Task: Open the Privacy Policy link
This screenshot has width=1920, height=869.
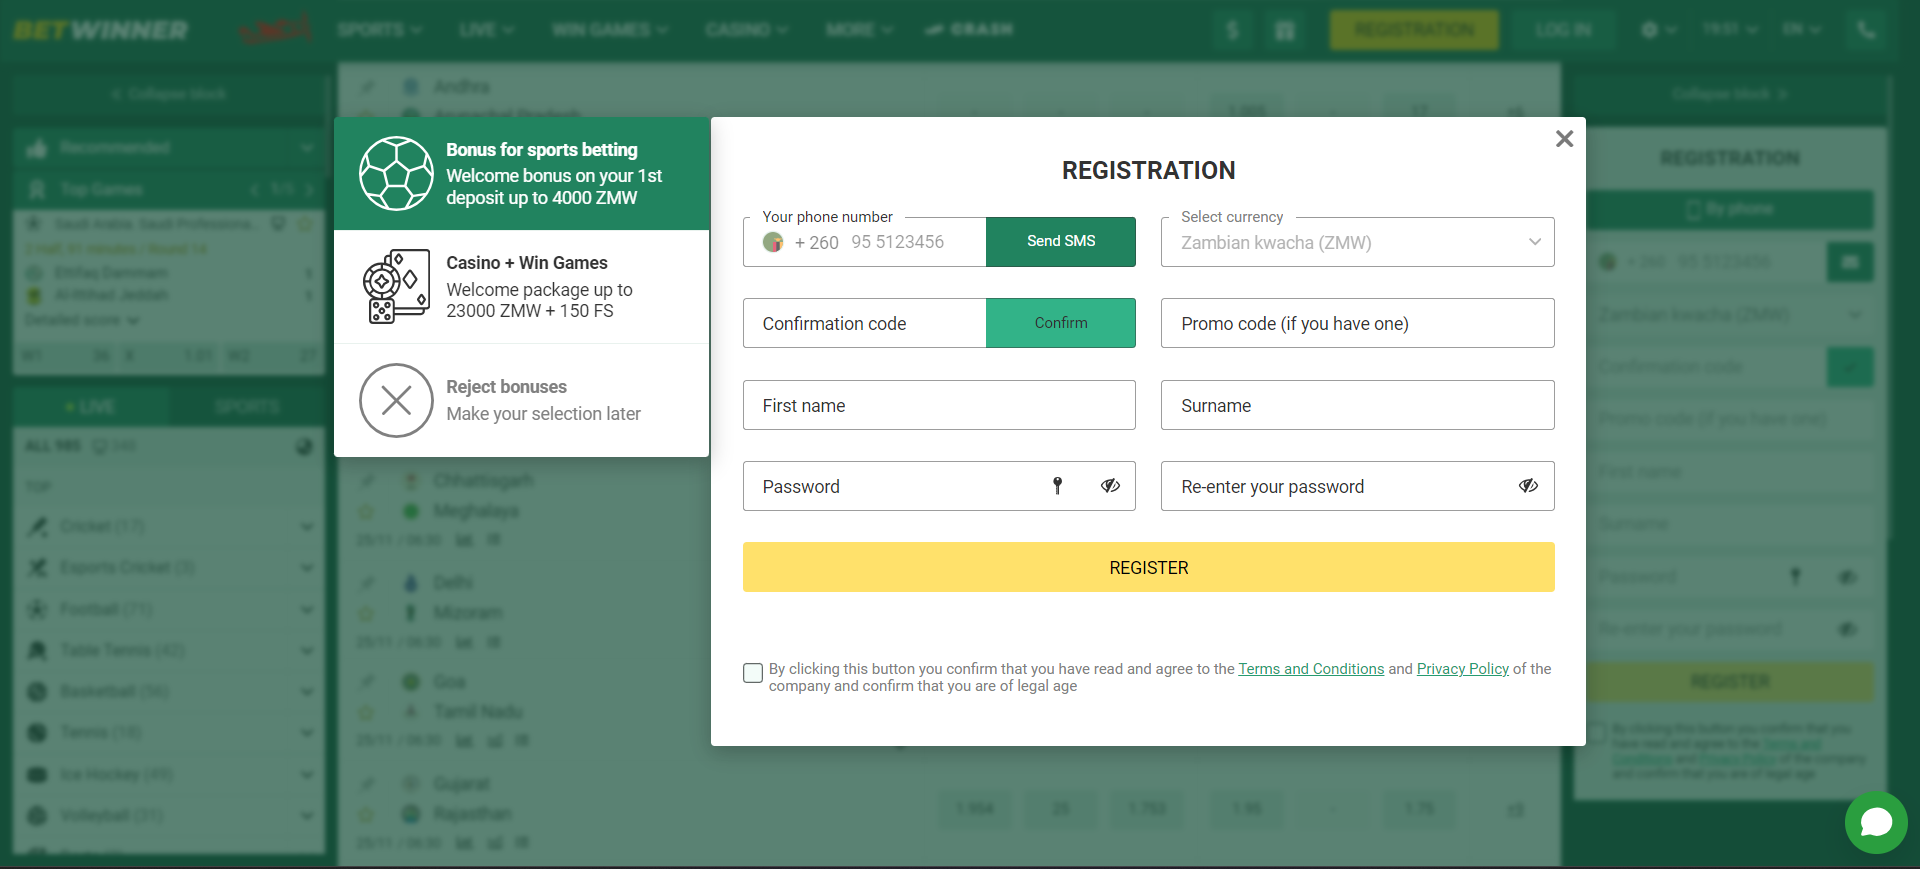Action: point(1462,669)
